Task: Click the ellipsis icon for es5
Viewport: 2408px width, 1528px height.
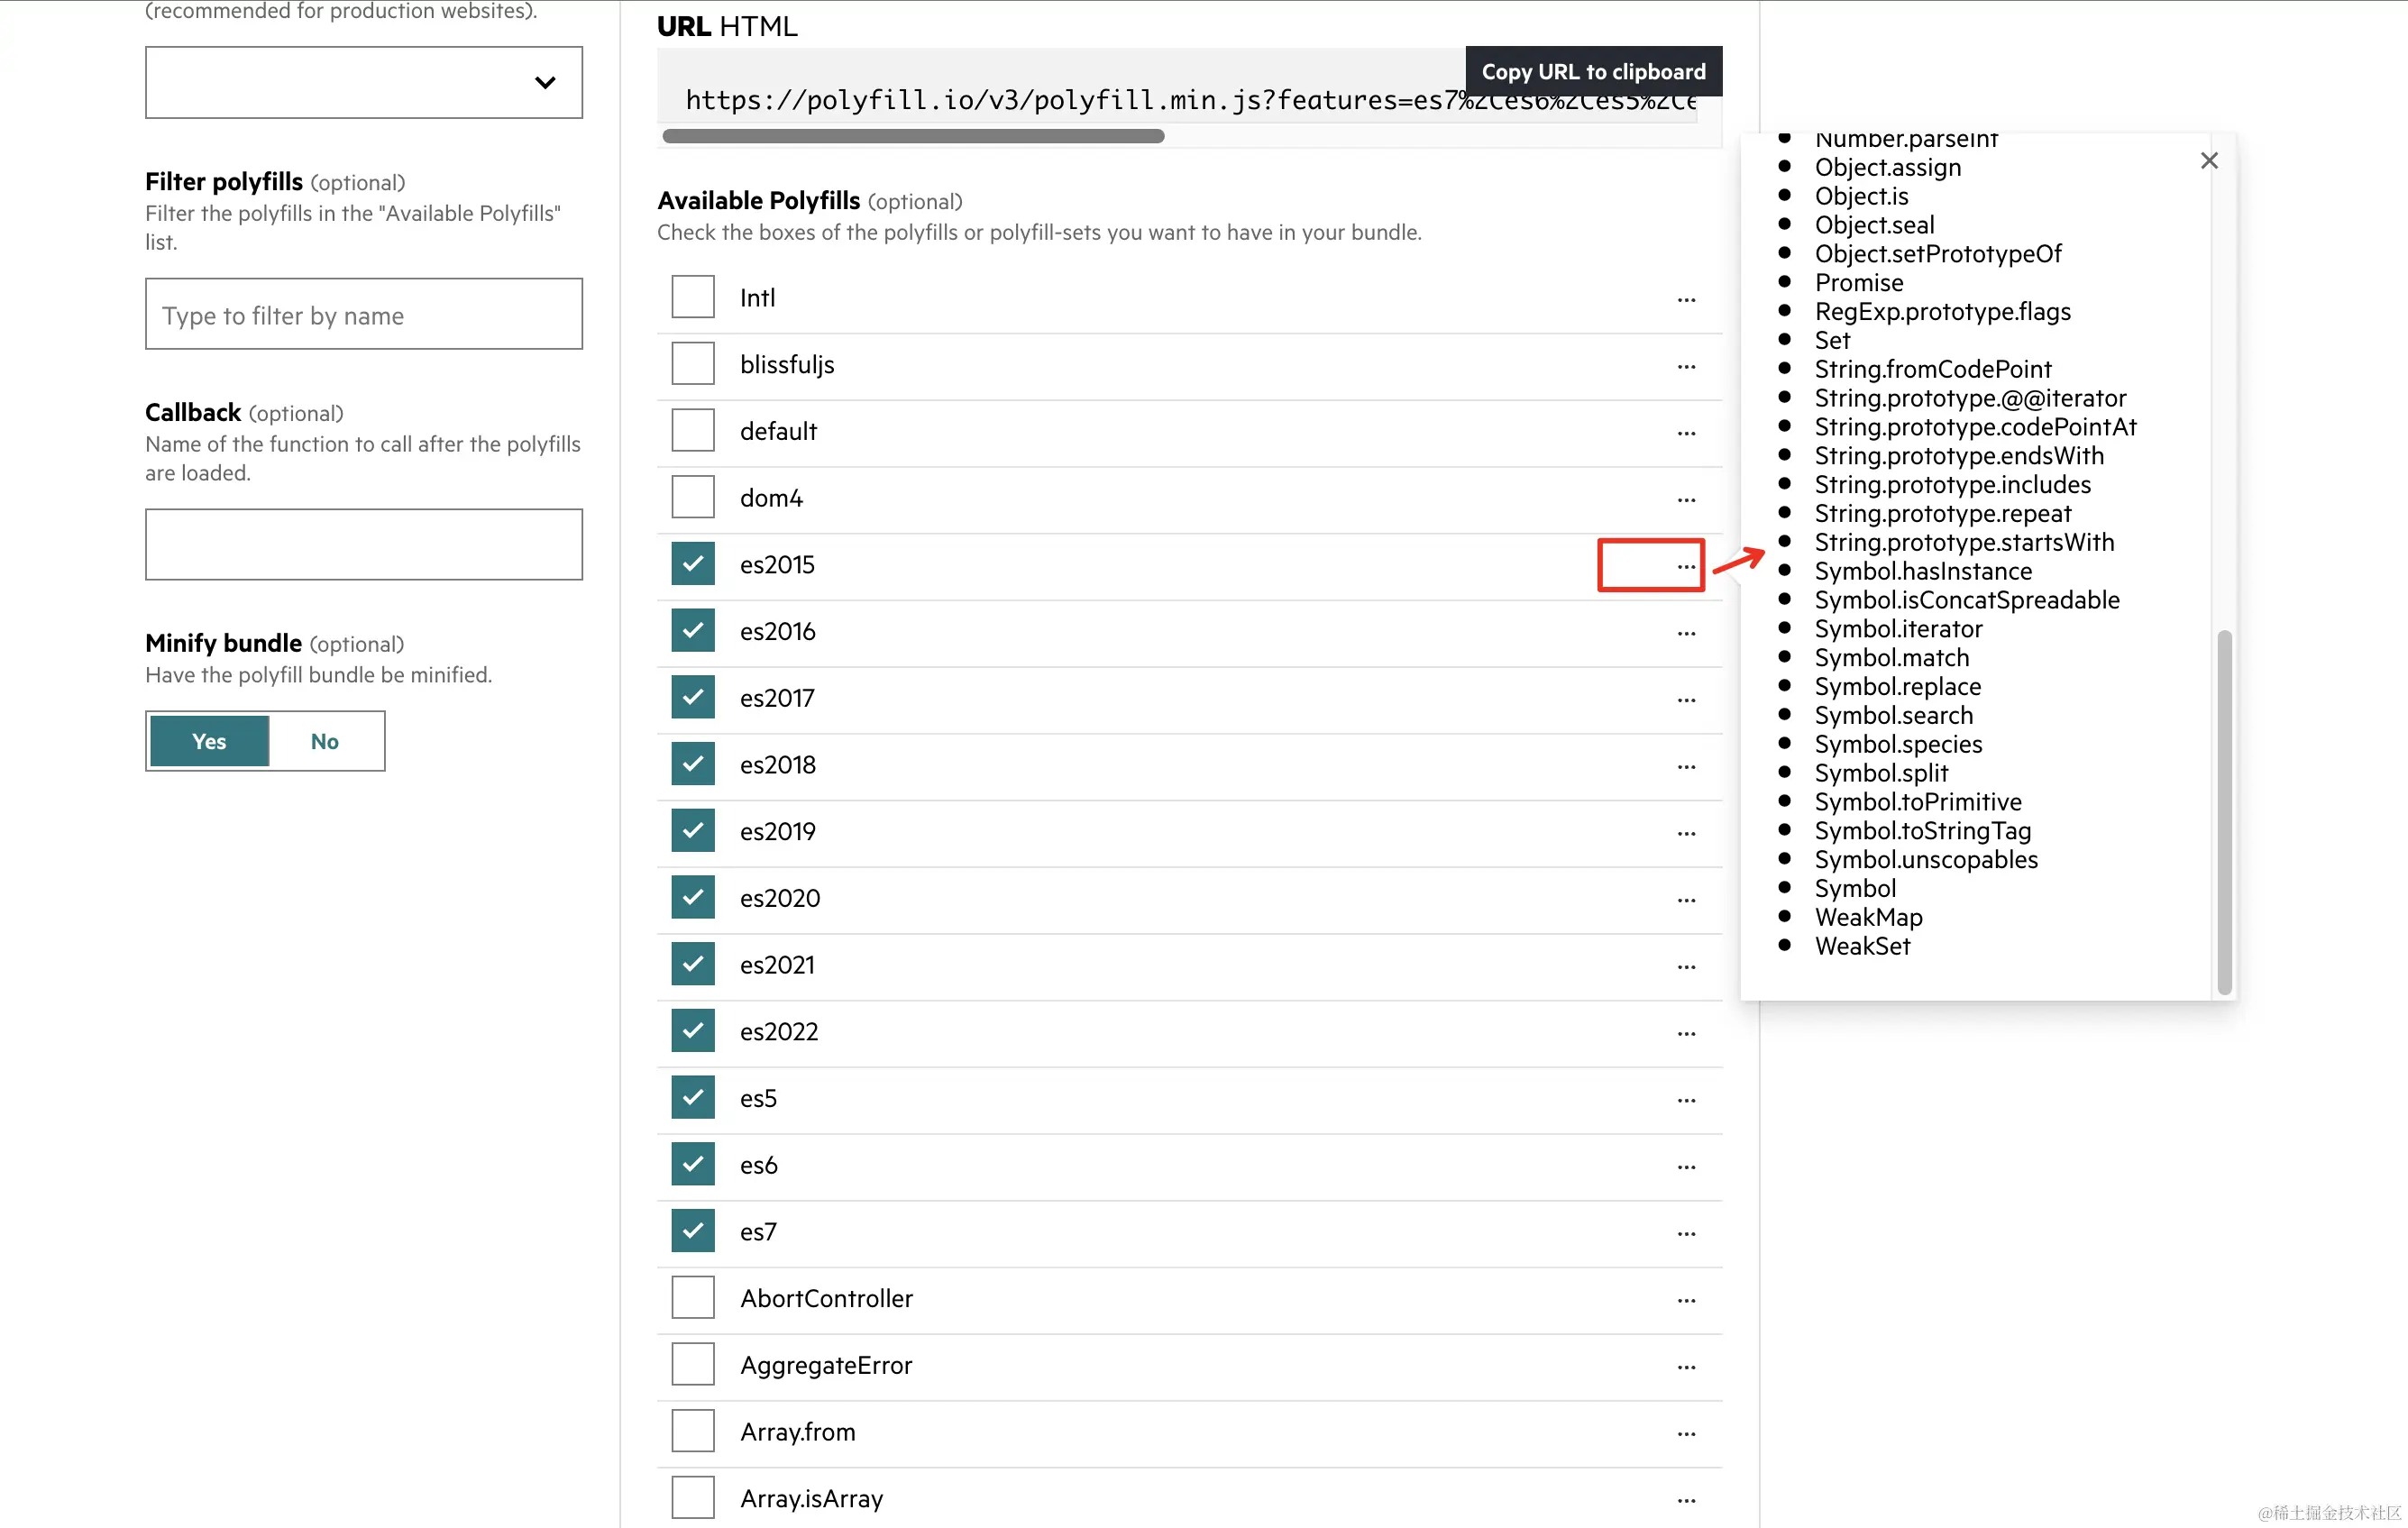Action: [x=1685, y=1100]
